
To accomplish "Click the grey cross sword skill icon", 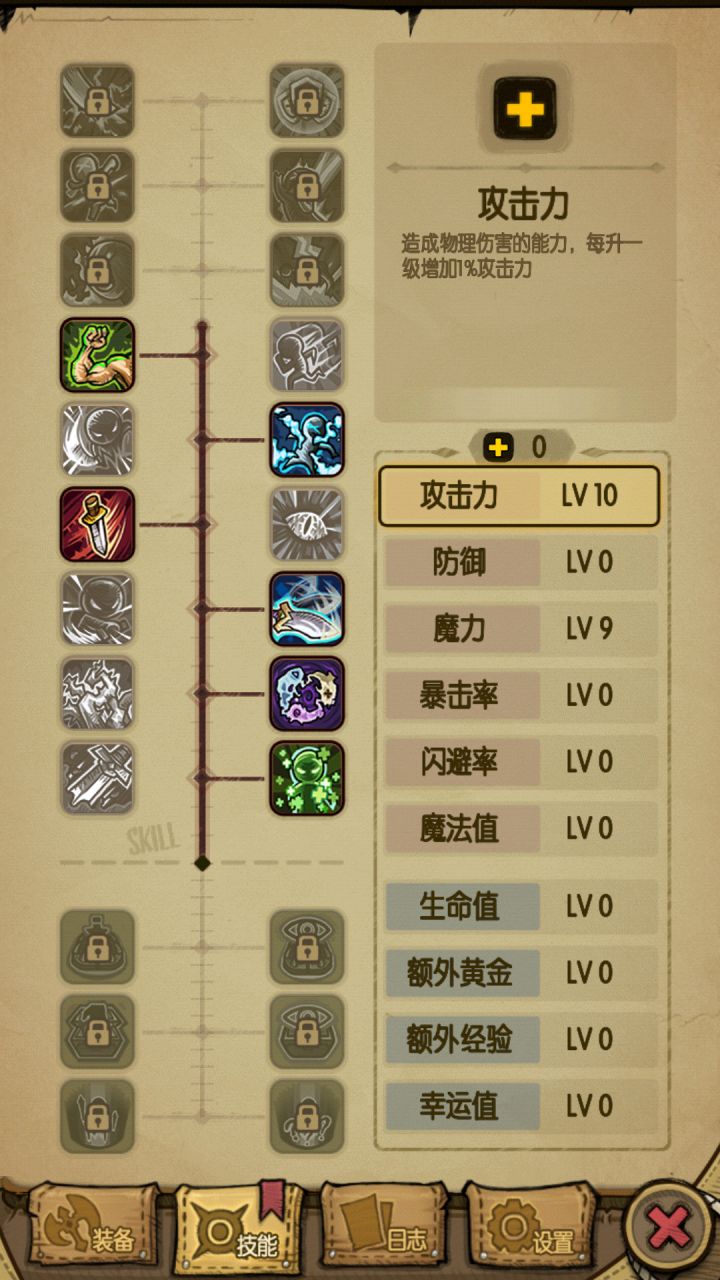I will coord(97,778).
